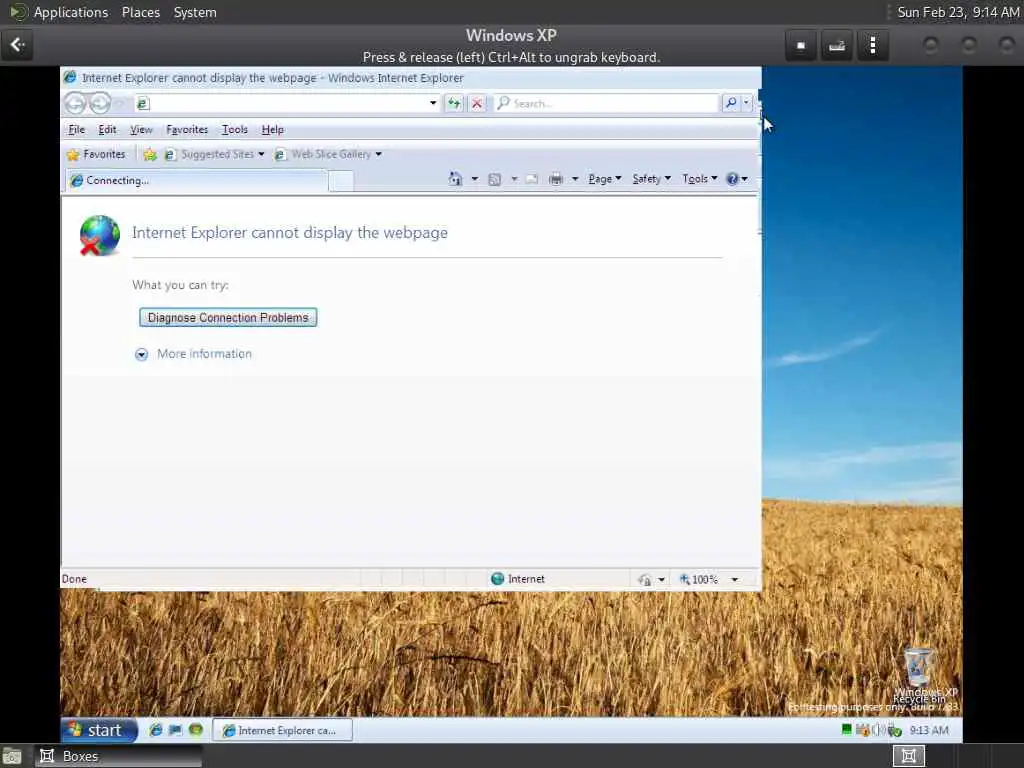The width and height of the screenshot is (1024, 768).
Task: Launch Internet Explorer from Quick Launch
Action: [155, 730]
